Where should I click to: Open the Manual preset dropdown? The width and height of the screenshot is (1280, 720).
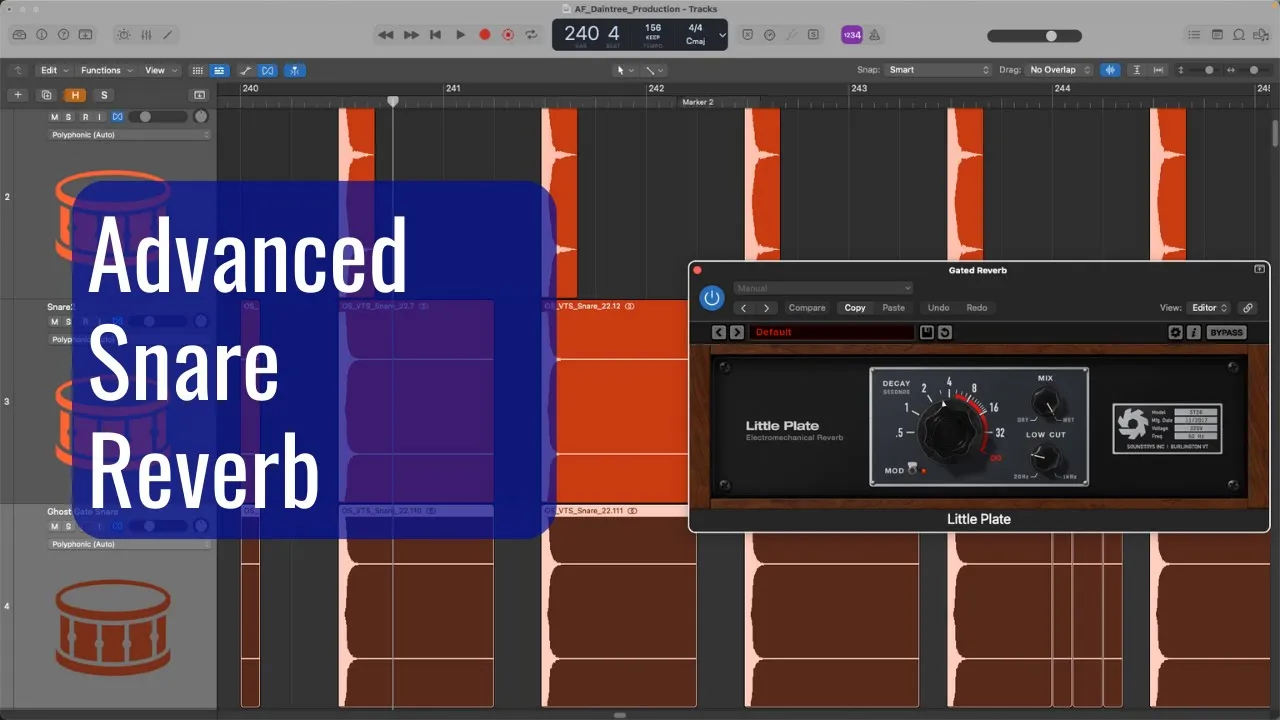click(823, 288)
